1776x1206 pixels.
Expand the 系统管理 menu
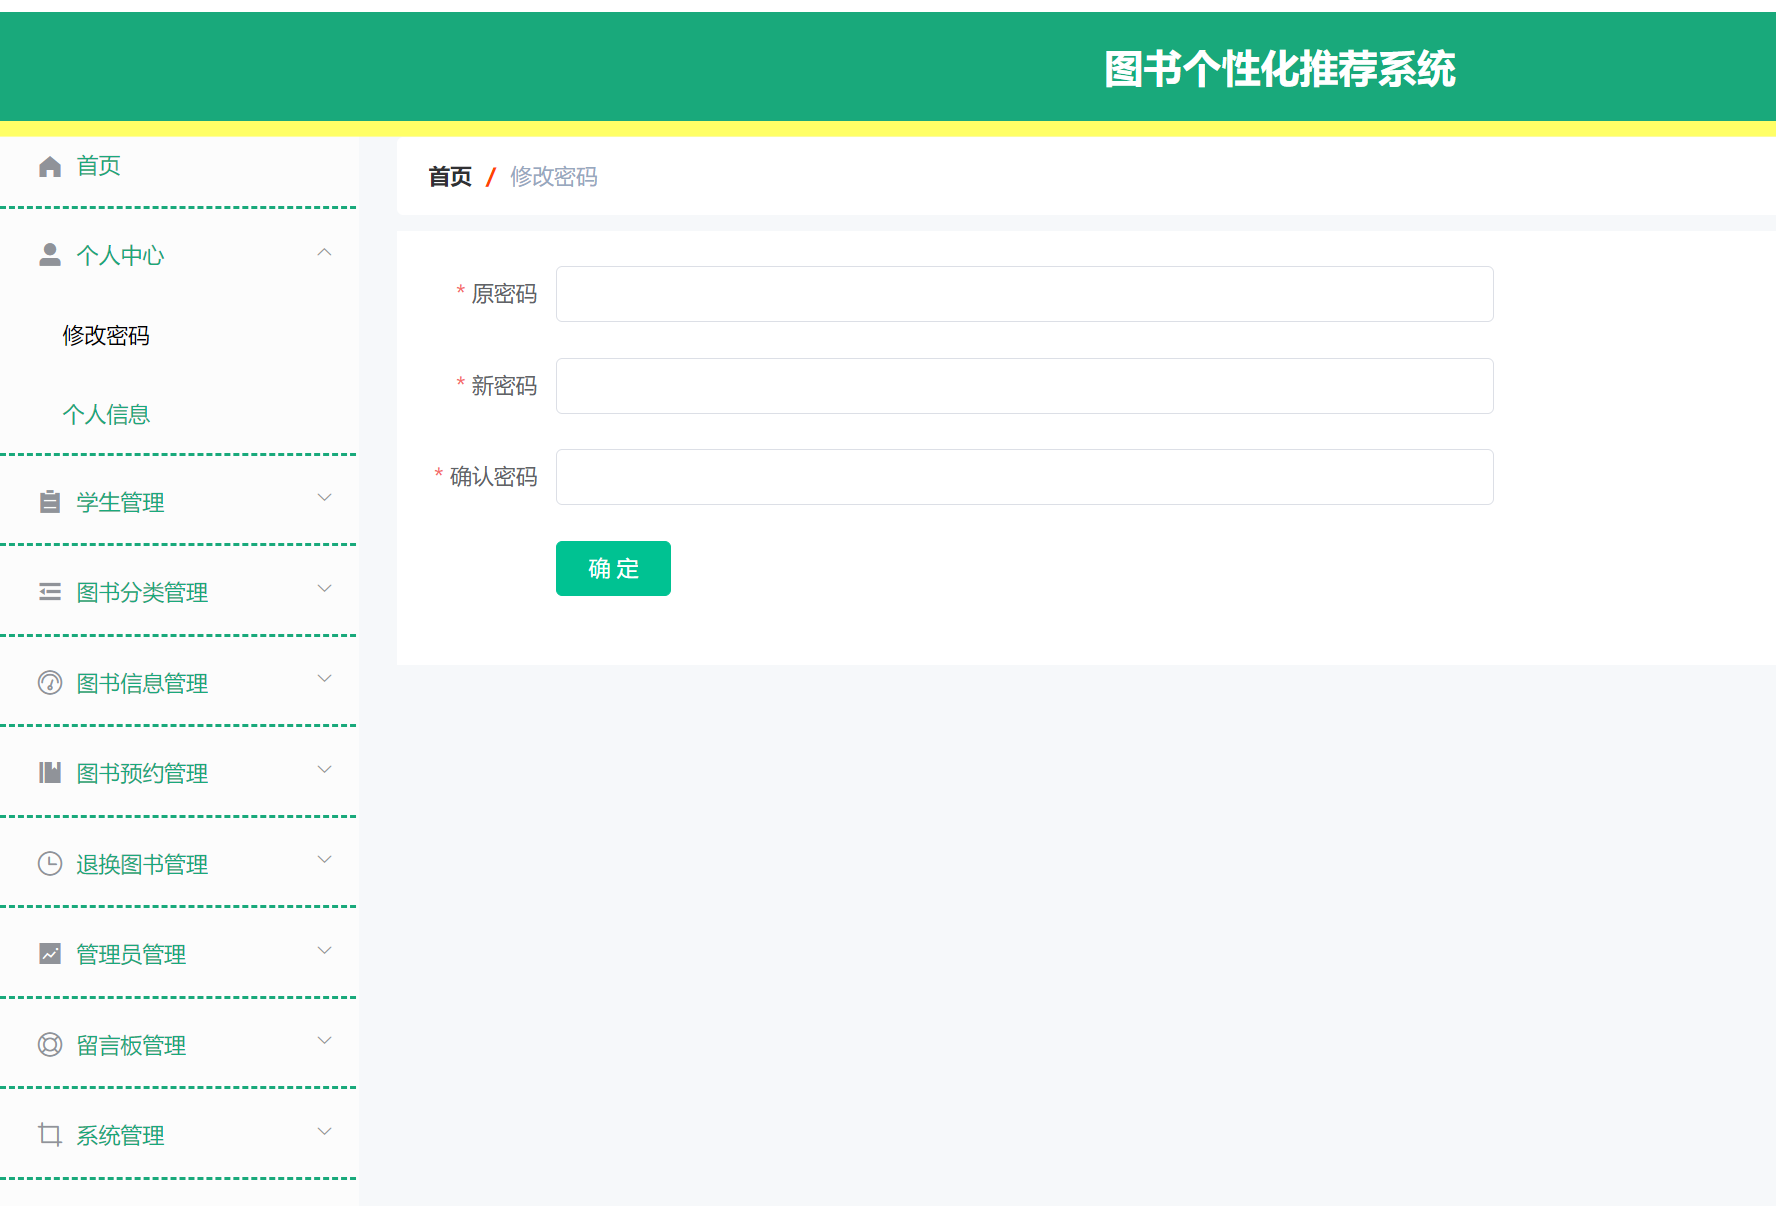[x=323, y=1131]
